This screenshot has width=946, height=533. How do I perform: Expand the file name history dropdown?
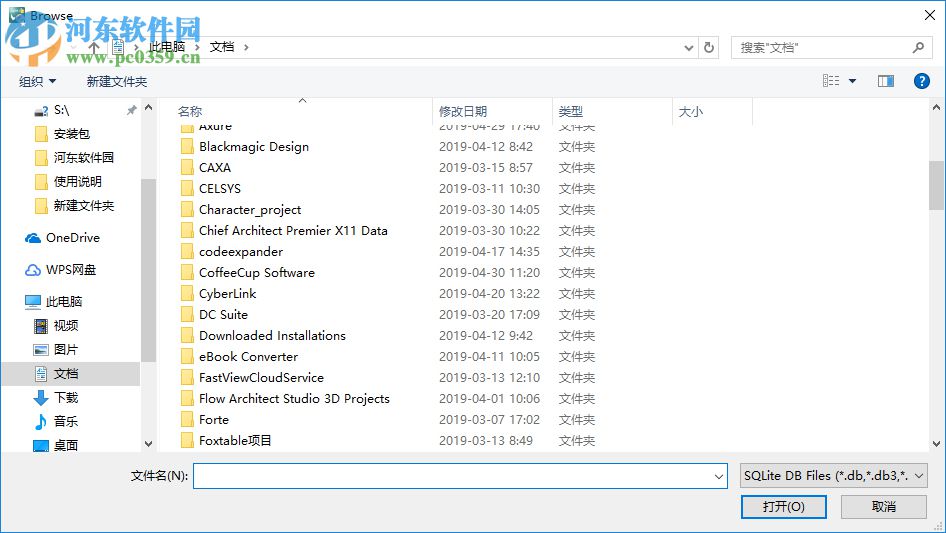coord(719,476)
